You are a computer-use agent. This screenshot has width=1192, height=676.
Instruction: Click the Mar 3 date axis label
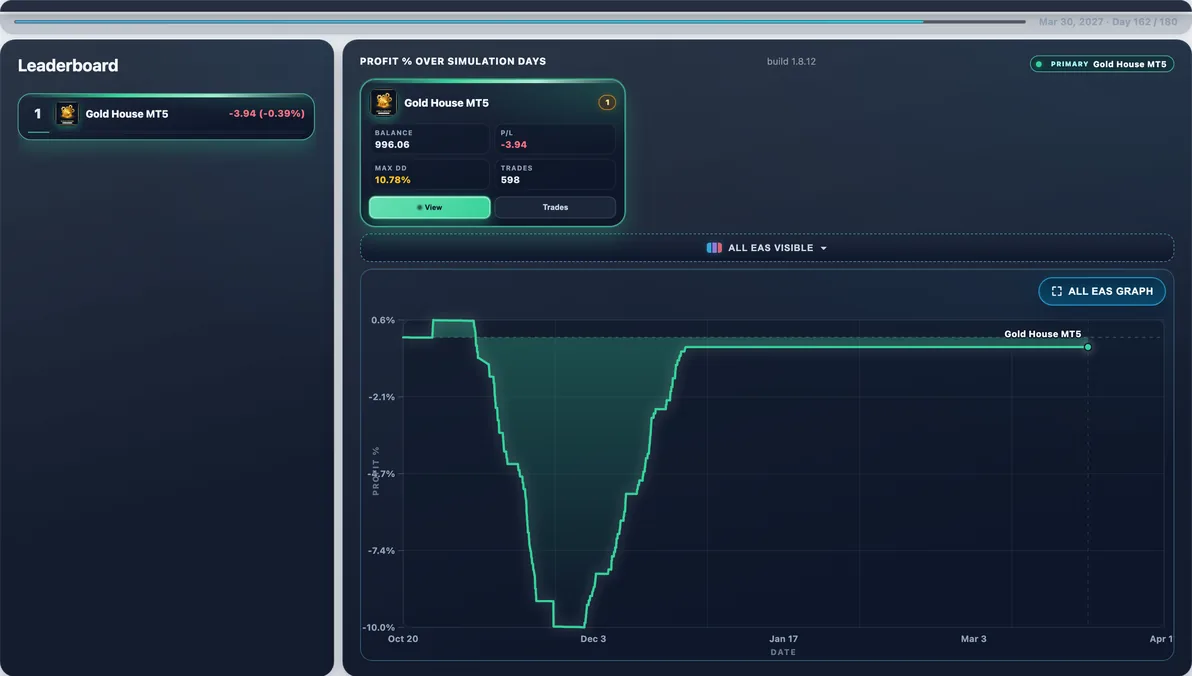[x=974, y=639]
